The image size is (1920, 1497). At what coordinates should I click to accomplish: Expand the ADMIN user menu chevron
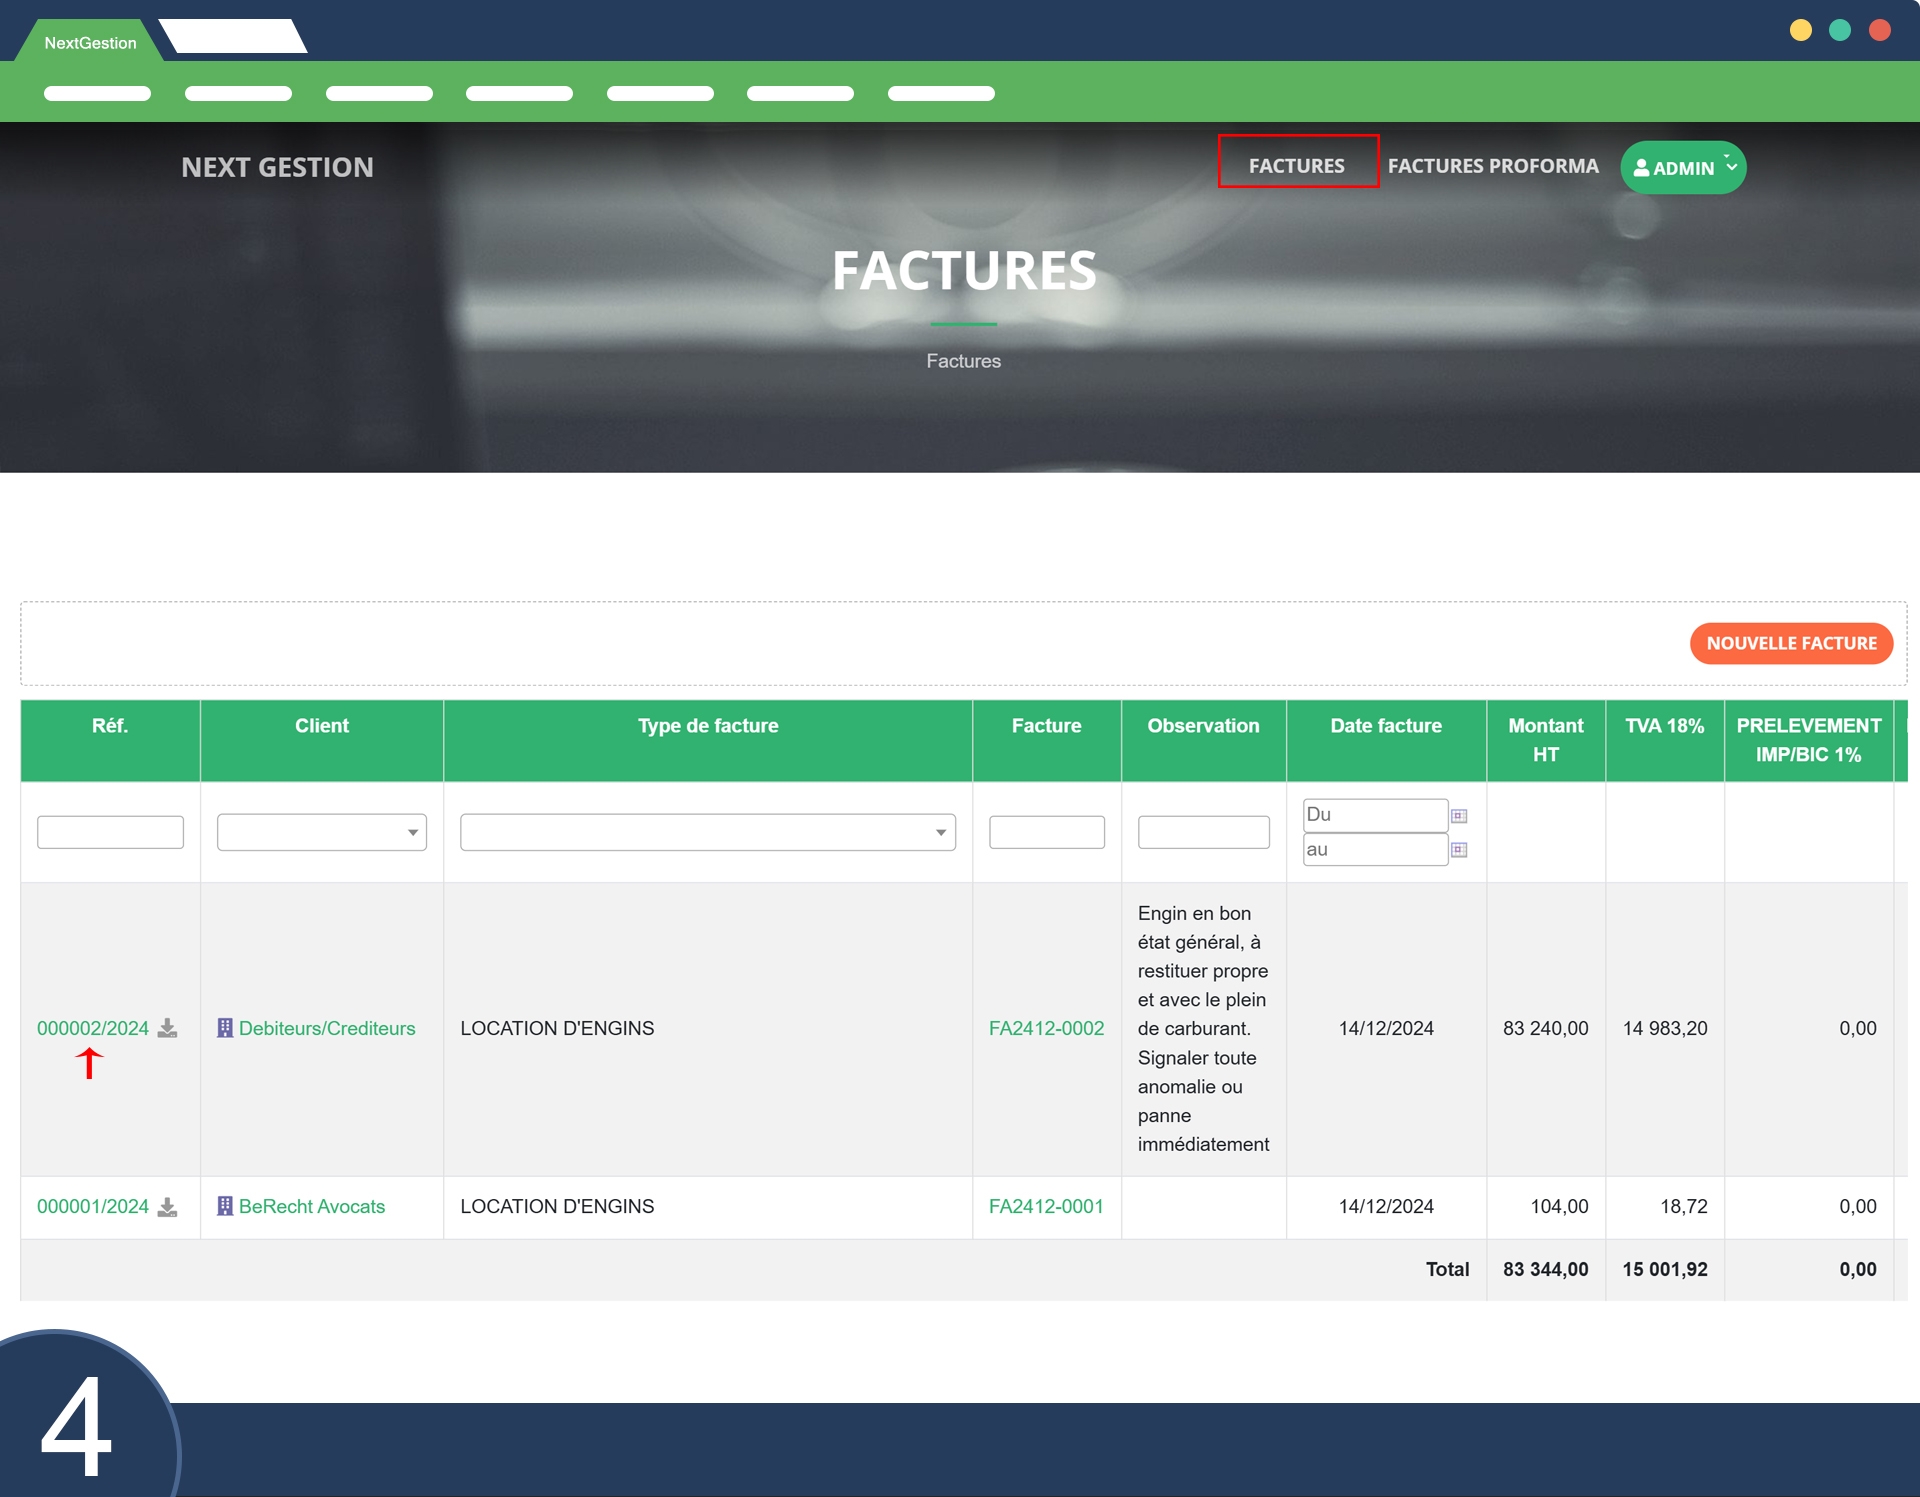tap(1731, 167)
